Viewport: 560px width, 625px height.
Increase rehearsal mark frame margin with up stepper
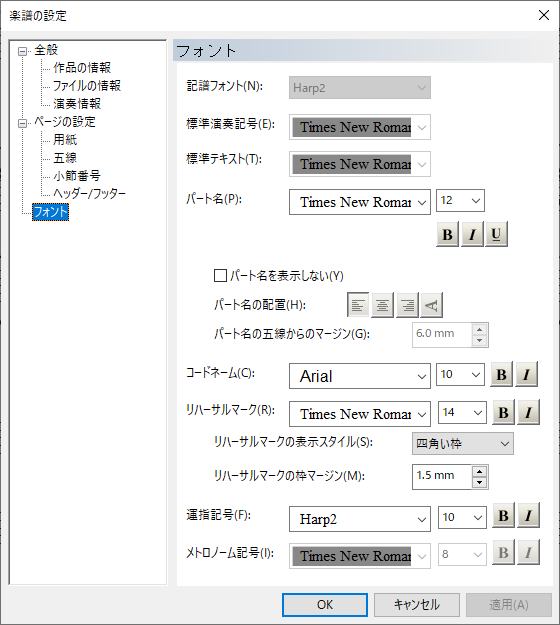tap(479, 472)
